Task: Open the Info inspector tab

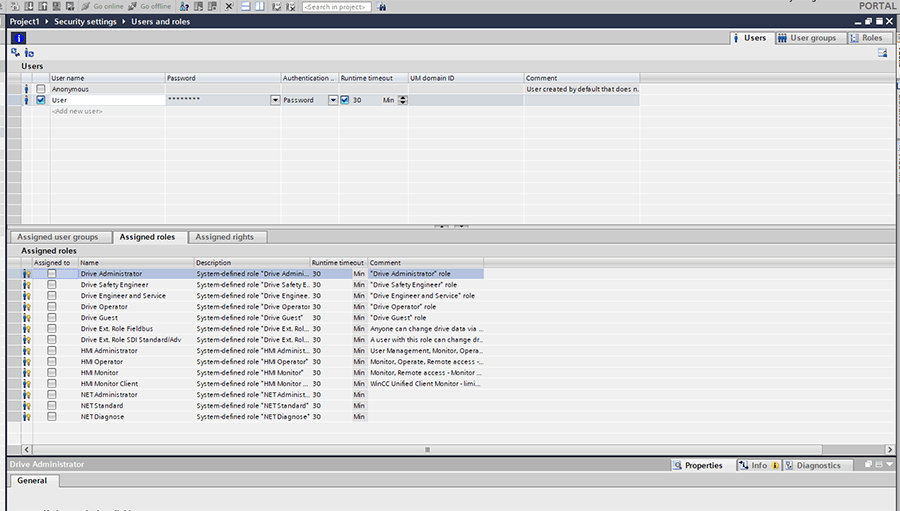Action: click(759, 466)
